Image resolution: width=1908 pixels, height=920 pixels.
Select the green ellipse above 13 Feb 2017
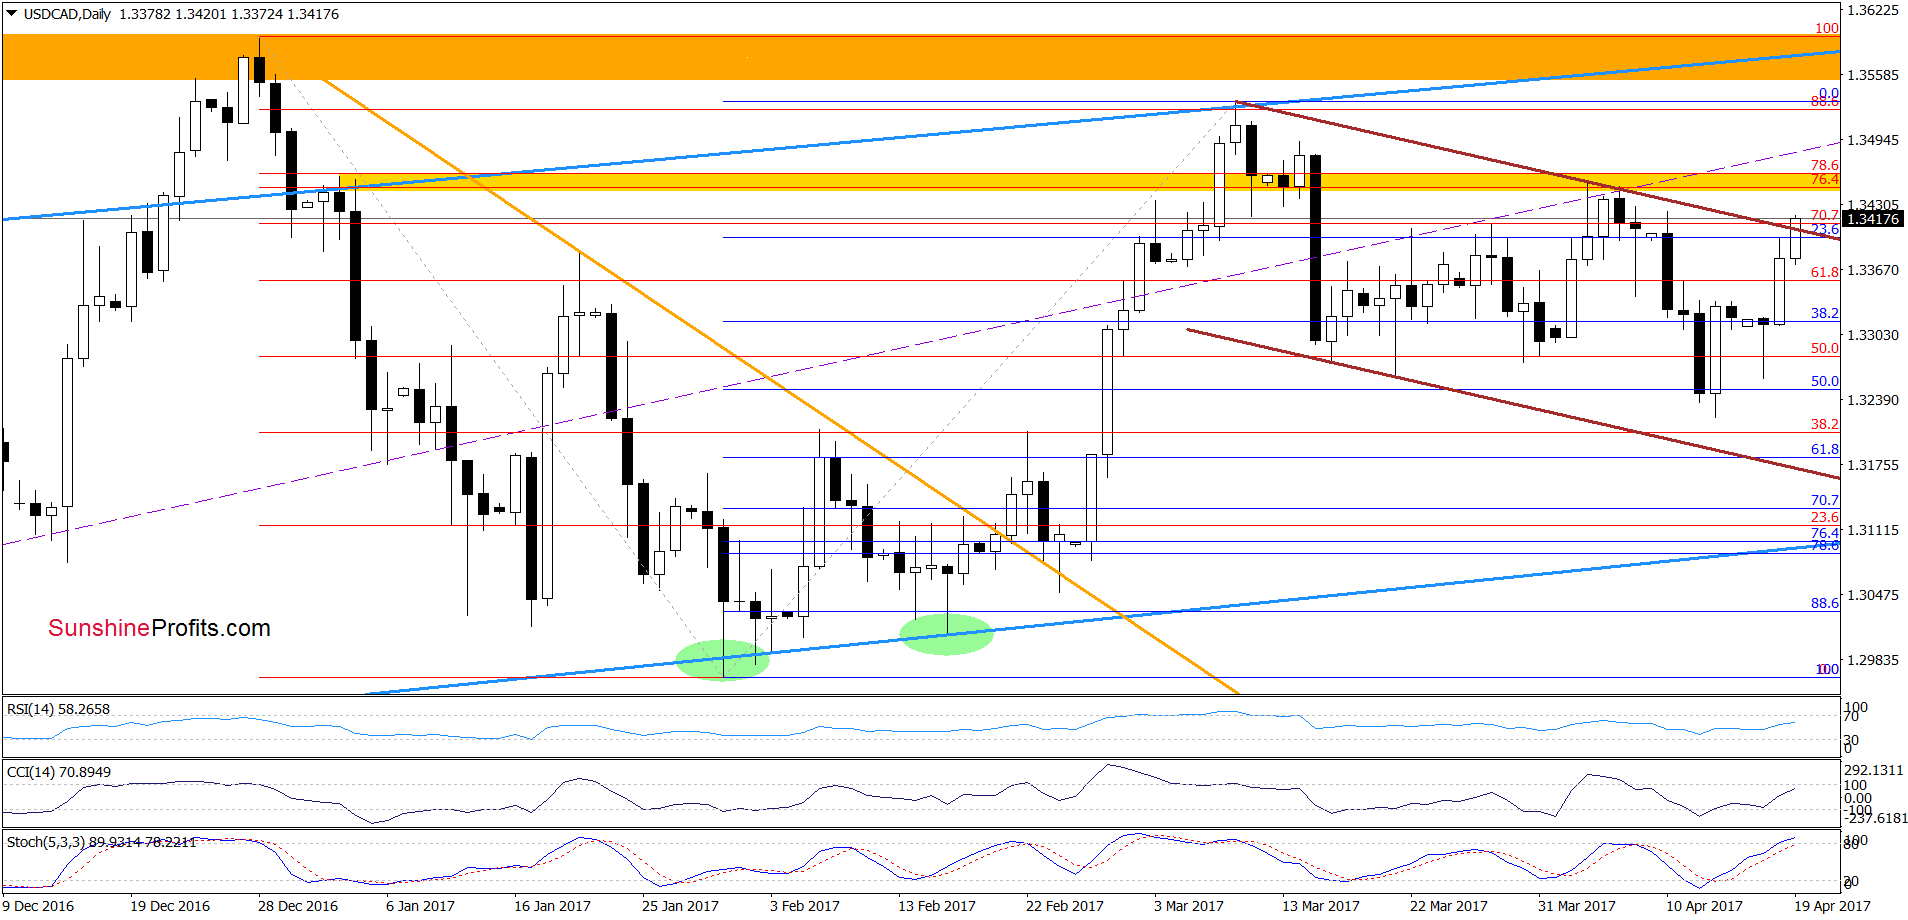(946, 634)
